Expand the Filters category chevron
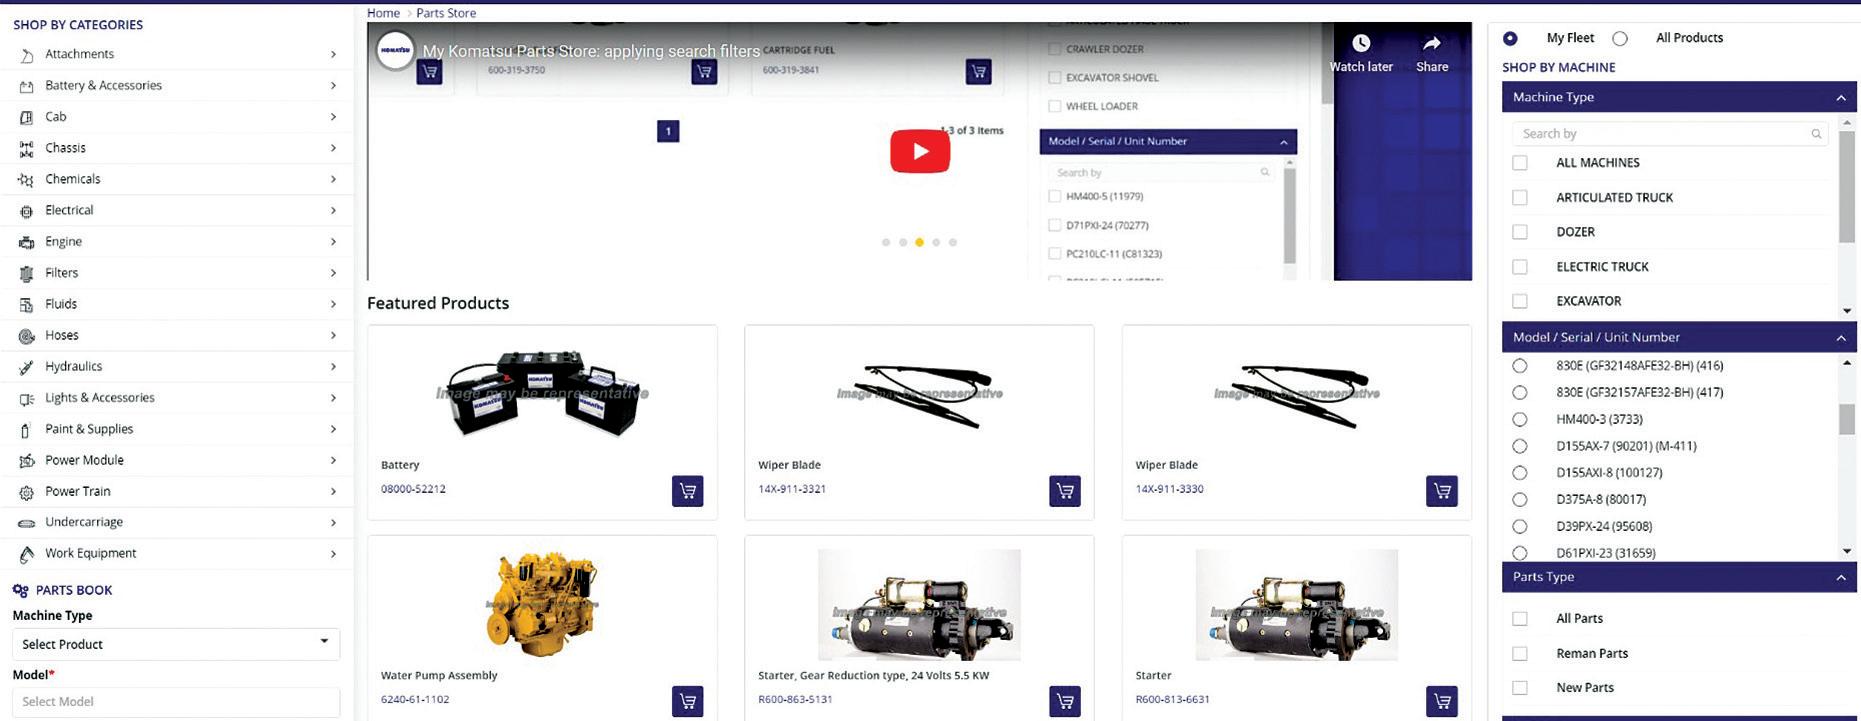 coord(333,273)
